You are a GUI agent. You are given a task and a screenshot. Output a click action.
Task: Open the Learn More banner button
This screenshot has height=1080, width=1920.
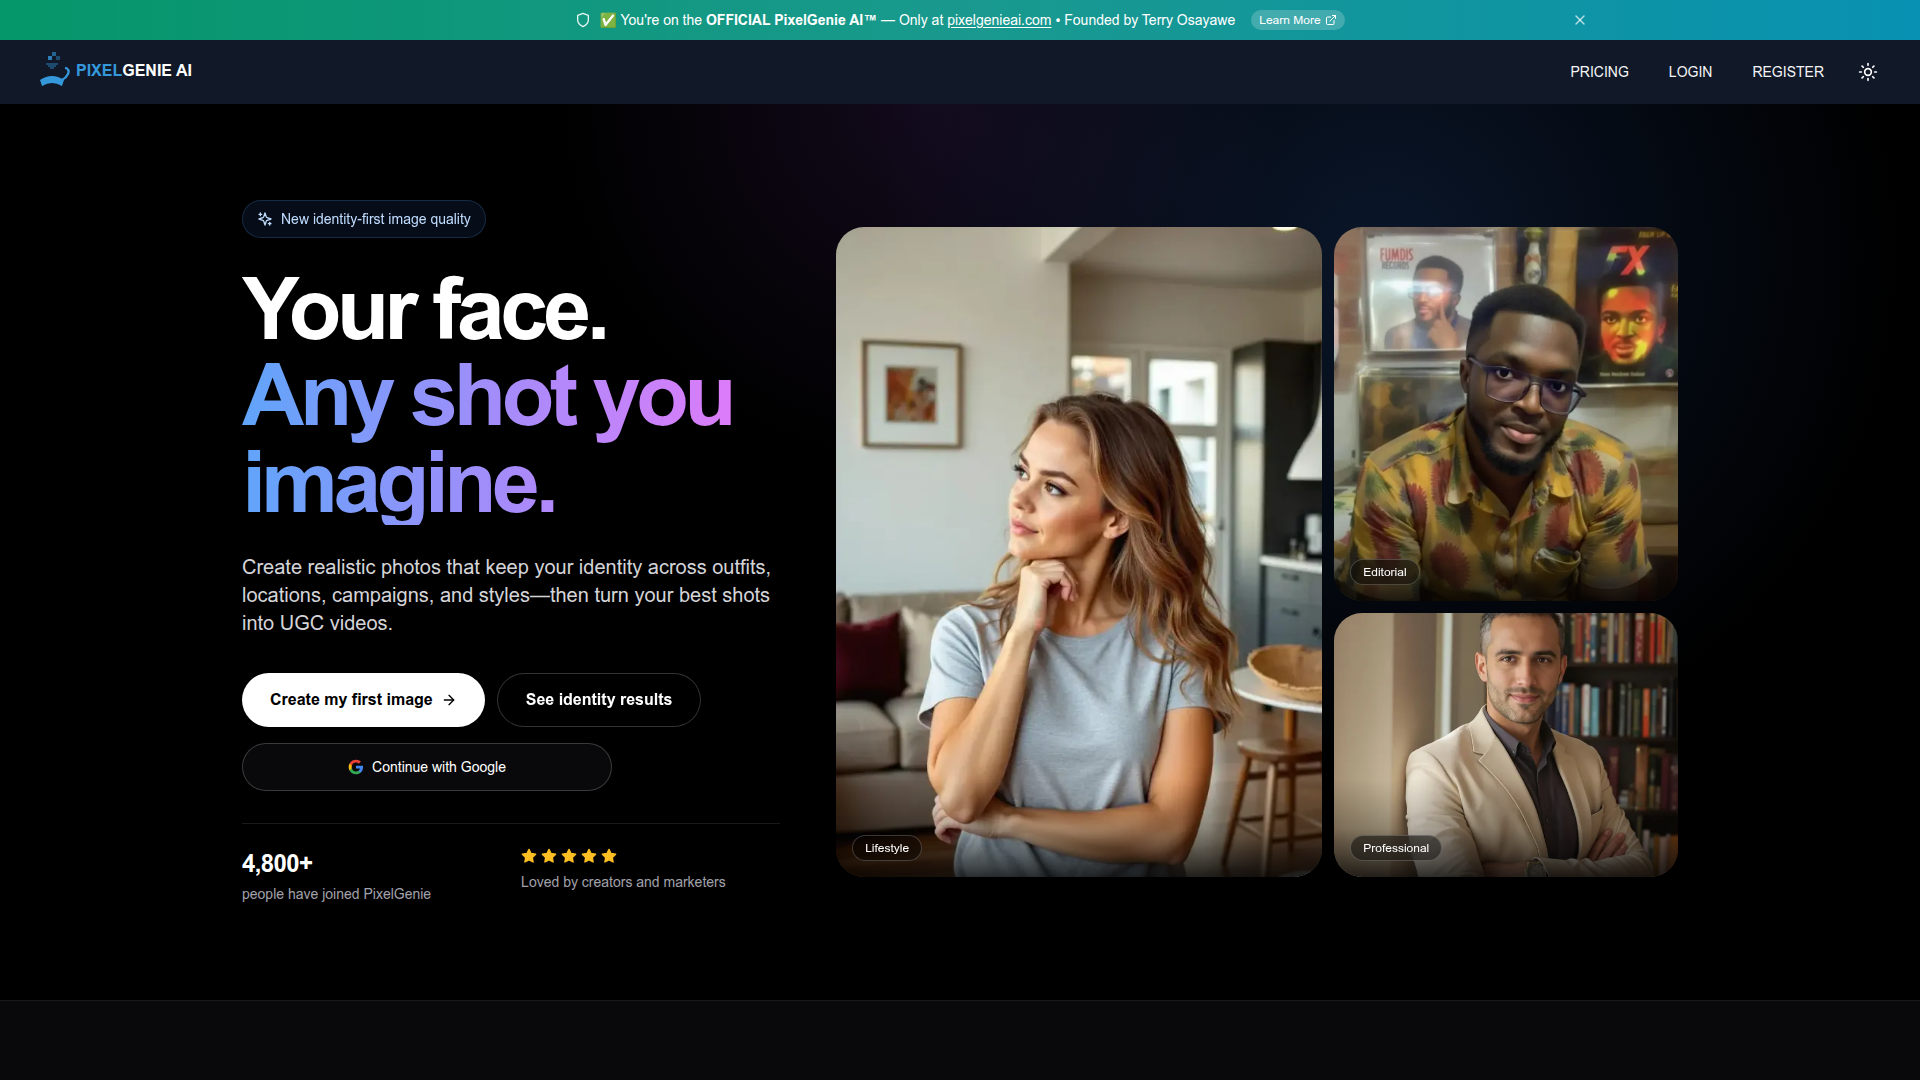coord(1297,20)
